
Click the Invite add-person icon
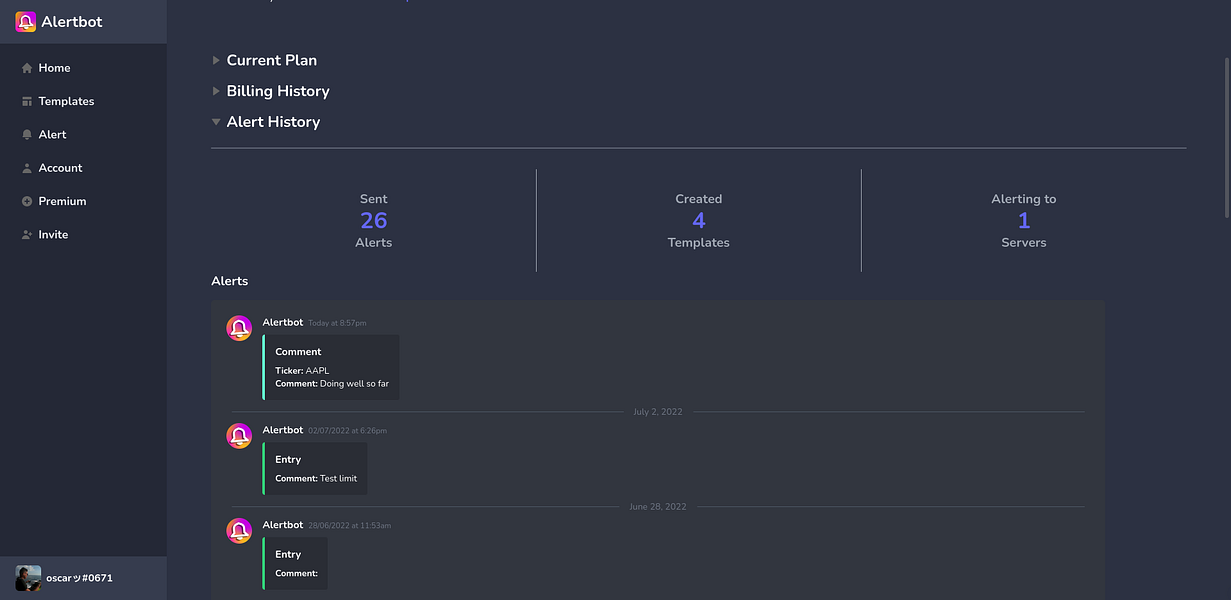27,235
